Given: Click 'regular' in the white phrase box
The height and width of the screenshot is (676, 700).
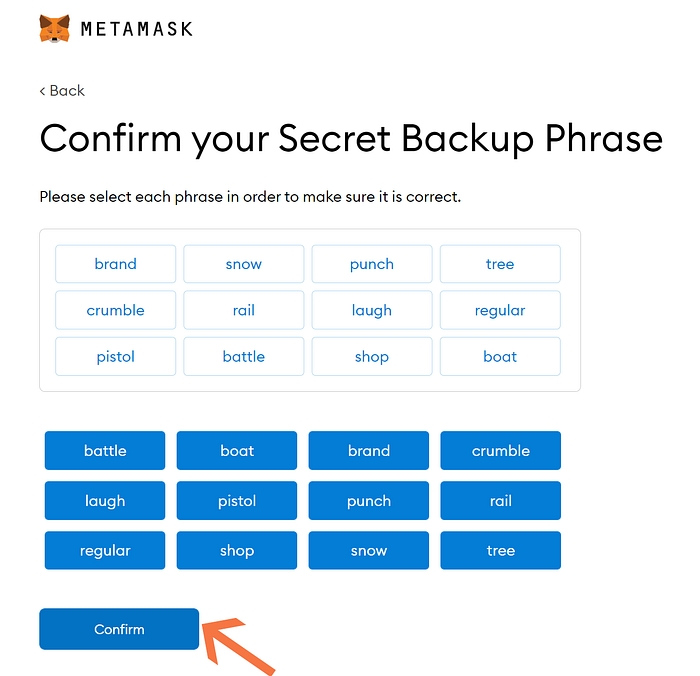Looking at the screenshot, I should coord(500,310).
